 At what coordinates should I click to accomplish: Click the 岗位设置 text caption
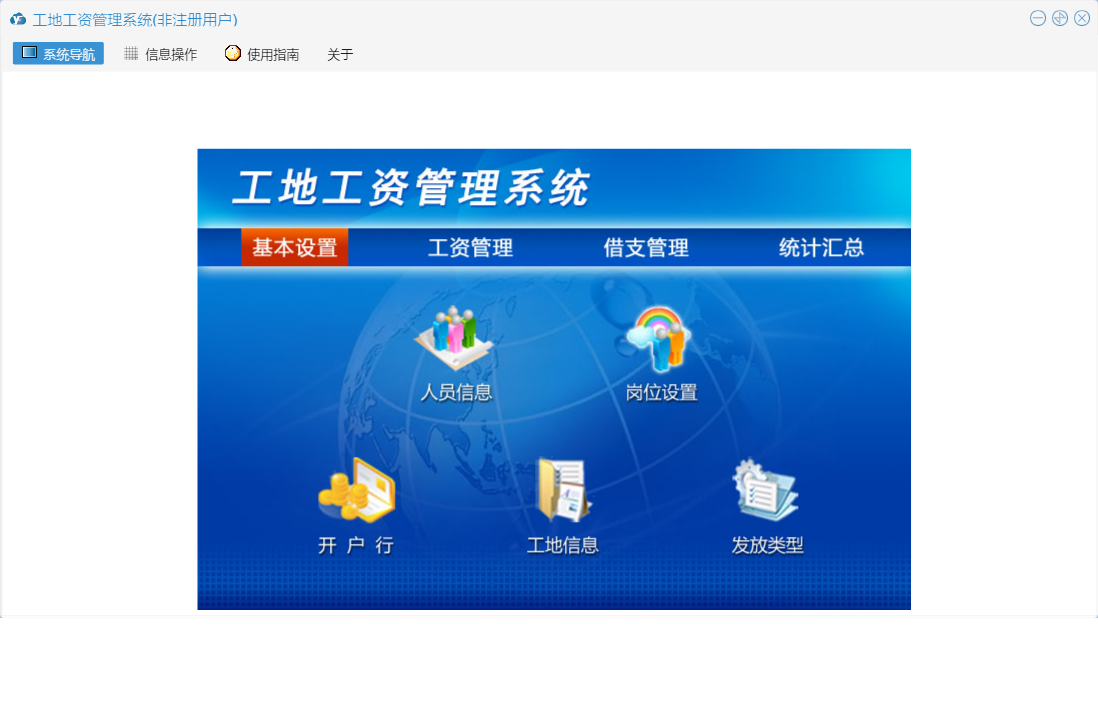pos(661,393)
